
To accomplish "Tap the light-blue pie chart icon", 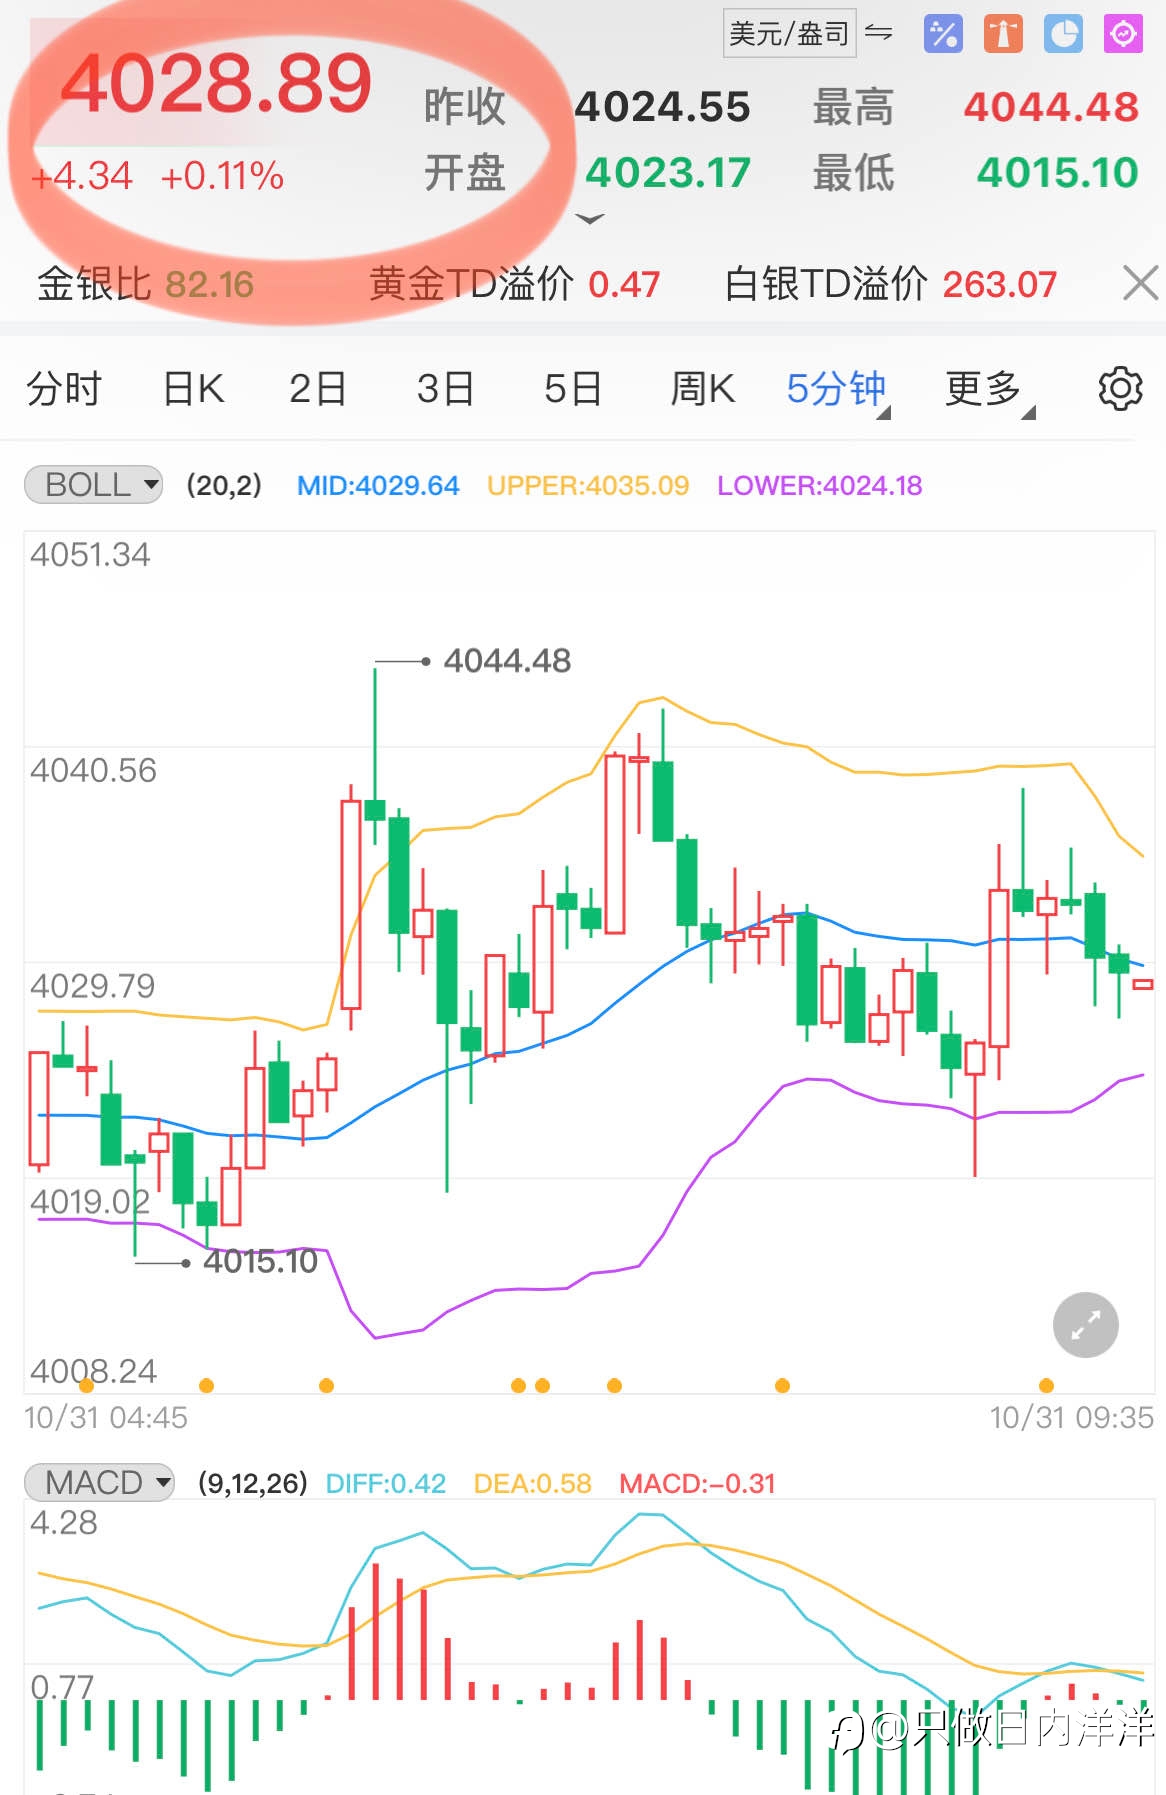I will click(x=1063, y=33).
